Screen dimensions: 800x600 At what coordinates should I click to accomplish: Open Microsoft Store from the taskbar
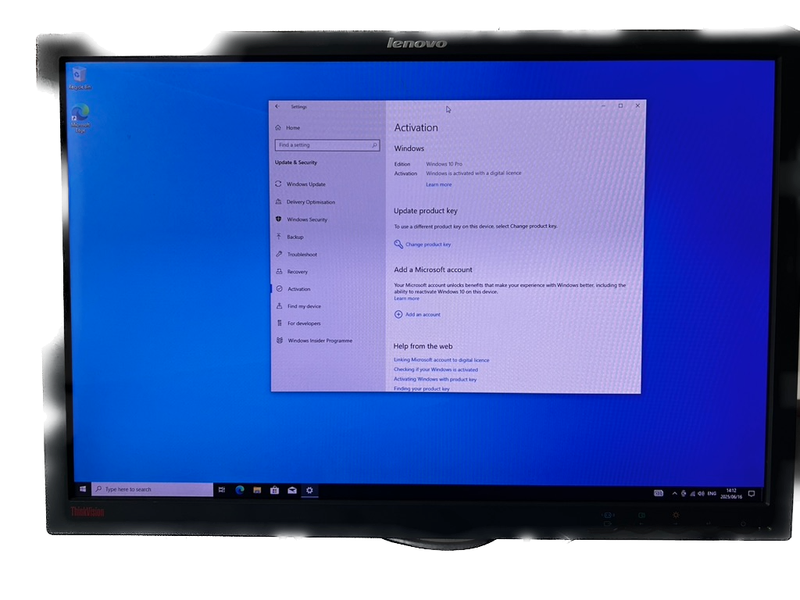point(274,490)
